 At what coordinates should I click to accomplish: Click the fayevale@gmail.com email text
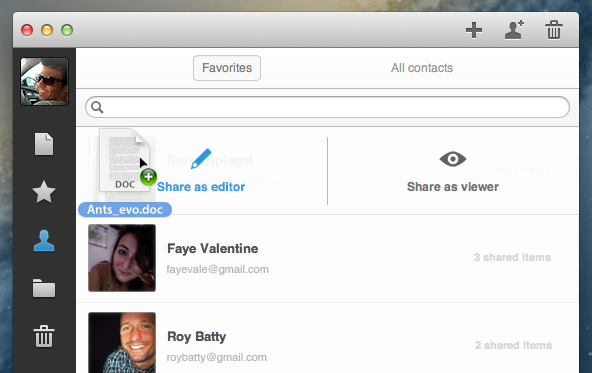pos(217,269)
